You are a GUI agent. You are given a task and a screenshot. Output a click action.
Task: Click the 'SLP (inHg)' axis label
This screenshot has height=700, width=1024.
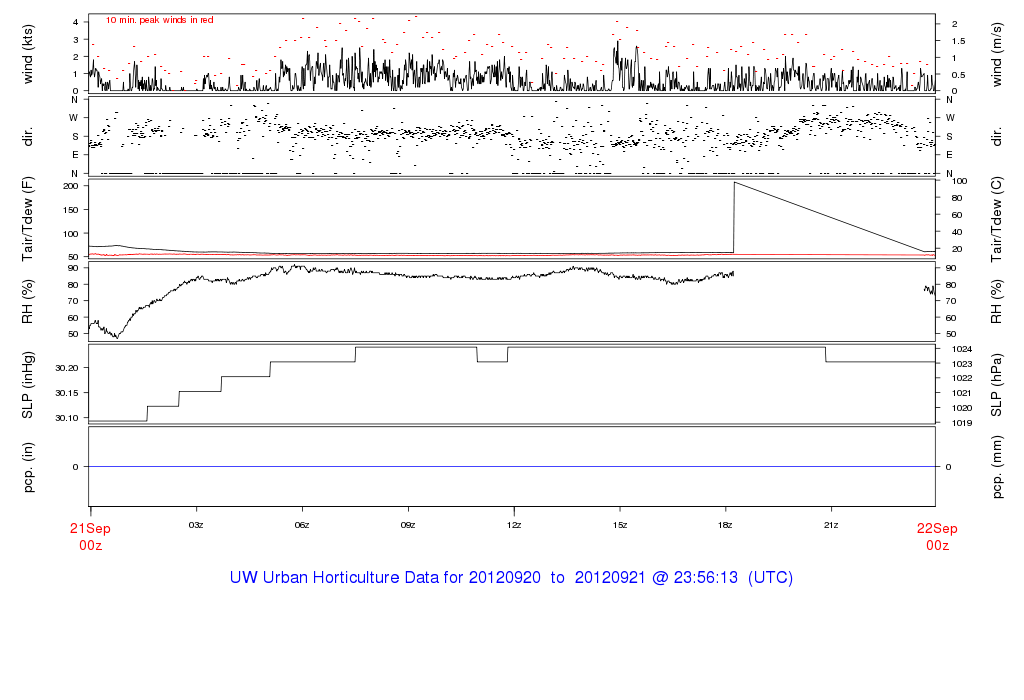tap(27, 385)
